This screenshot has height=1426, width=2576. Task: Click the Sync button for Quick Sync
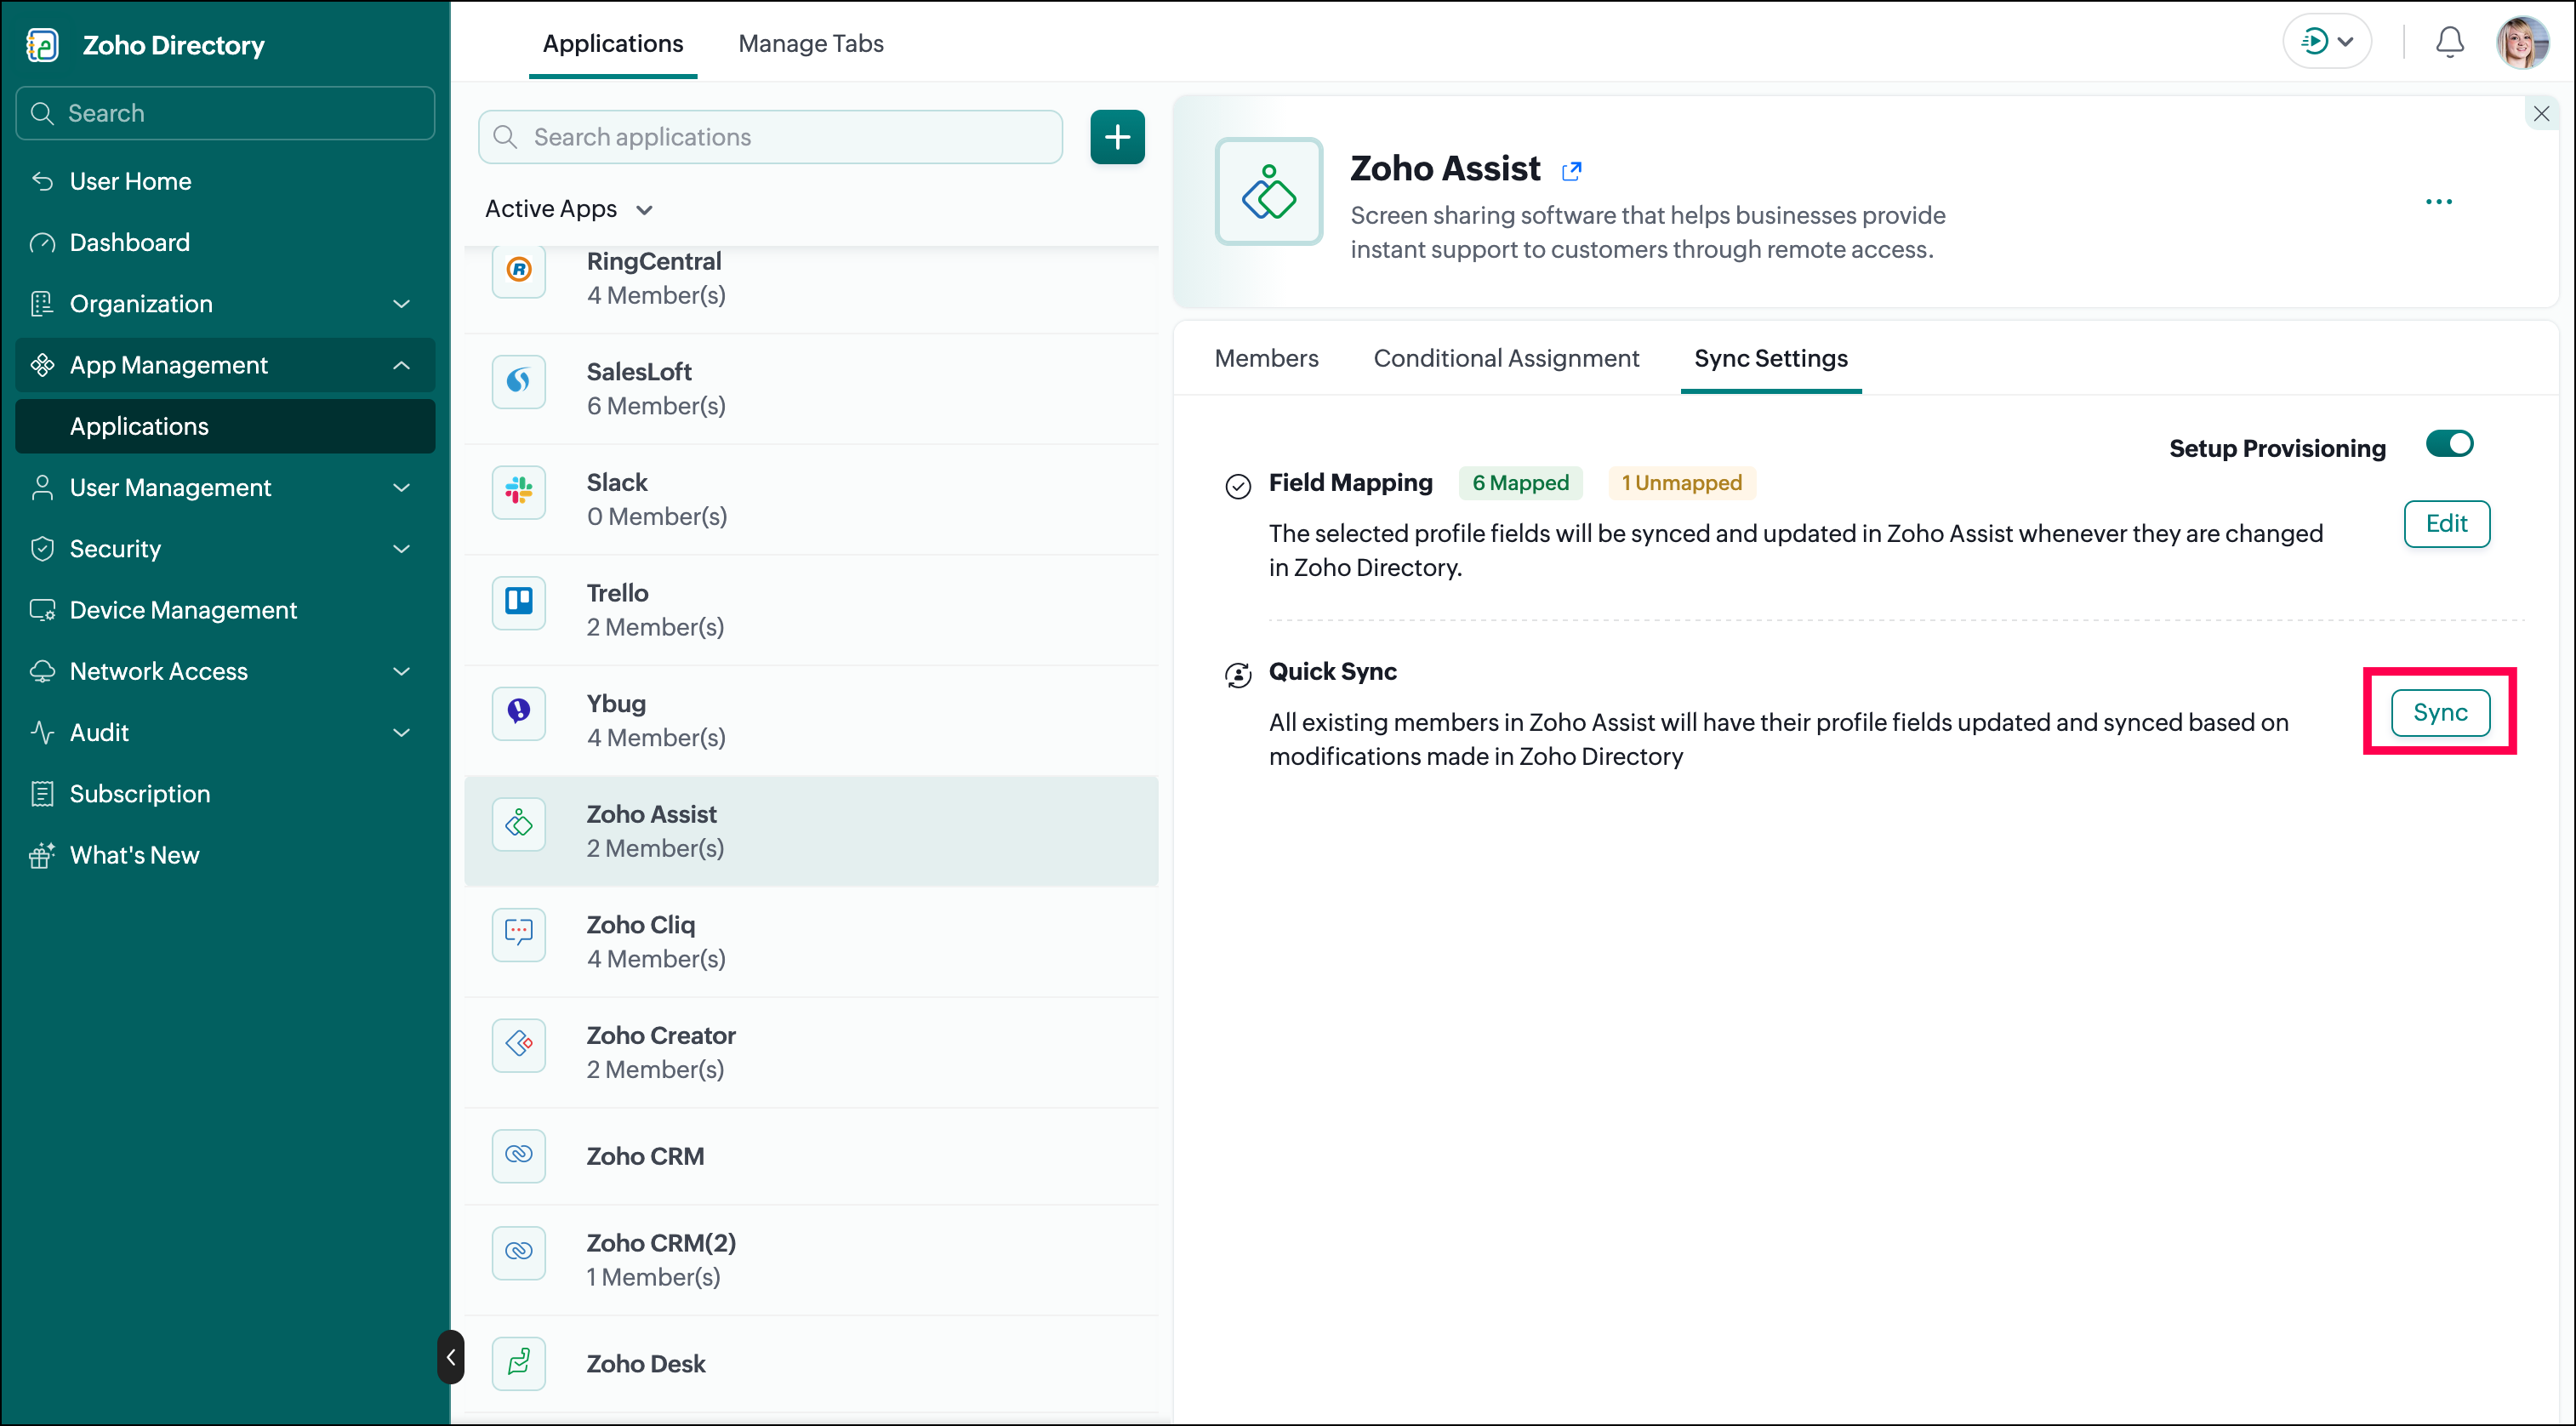[2440, 712]
